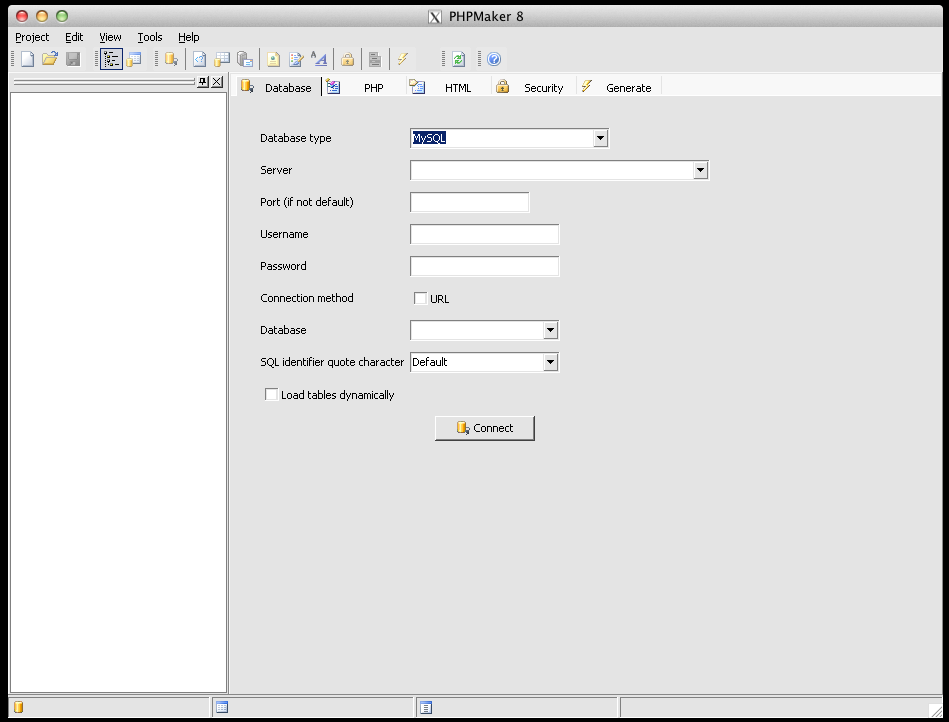949x722 pixels.
Task: Click the blue help question mark icon
Action: [494, 59]
